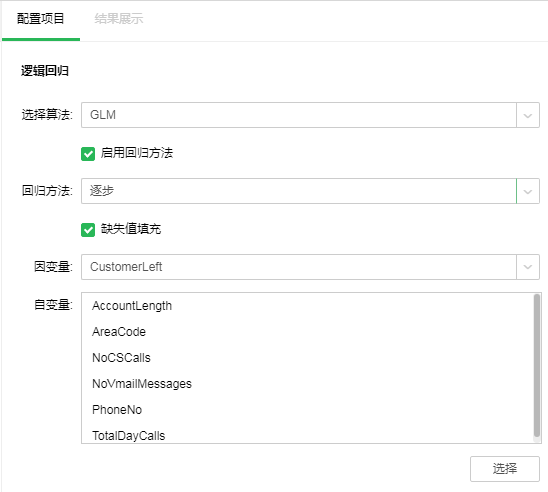Click the 启用回归方法 label text
This screenshot has width=548, height=492.
[x=137, y=153]
